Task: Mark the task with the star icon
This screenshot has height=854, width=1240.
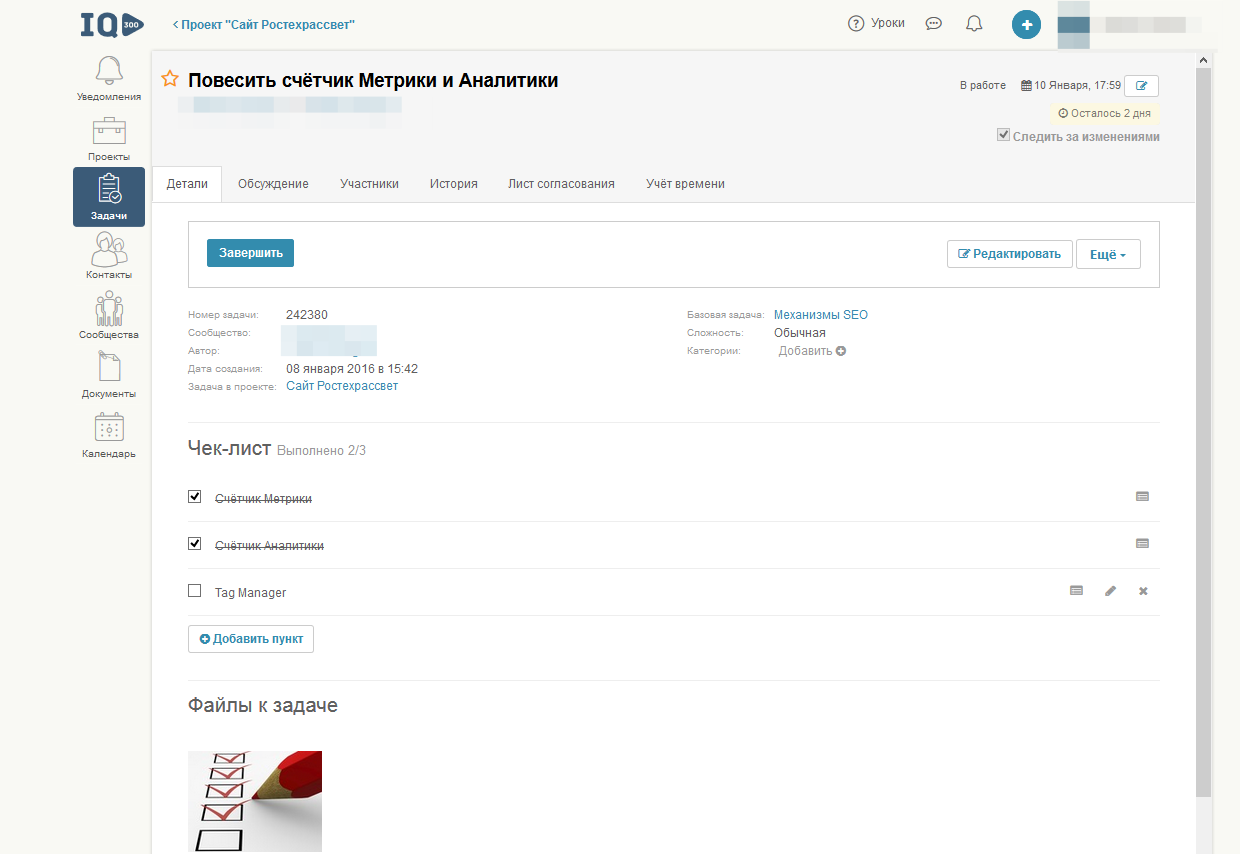Action: click(170, 80)
